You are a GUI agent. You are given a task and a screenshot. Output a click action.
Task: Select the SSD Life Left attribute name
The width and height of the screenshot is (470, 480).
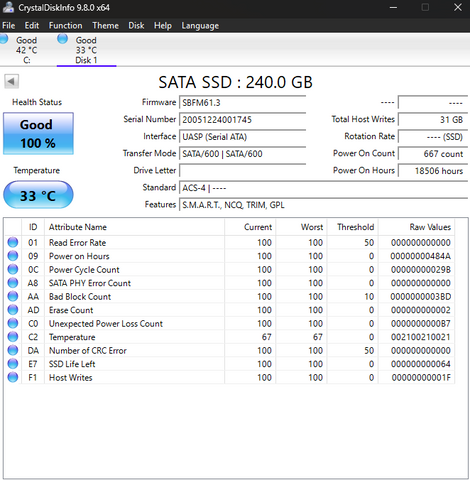click(x=72, y=364)
